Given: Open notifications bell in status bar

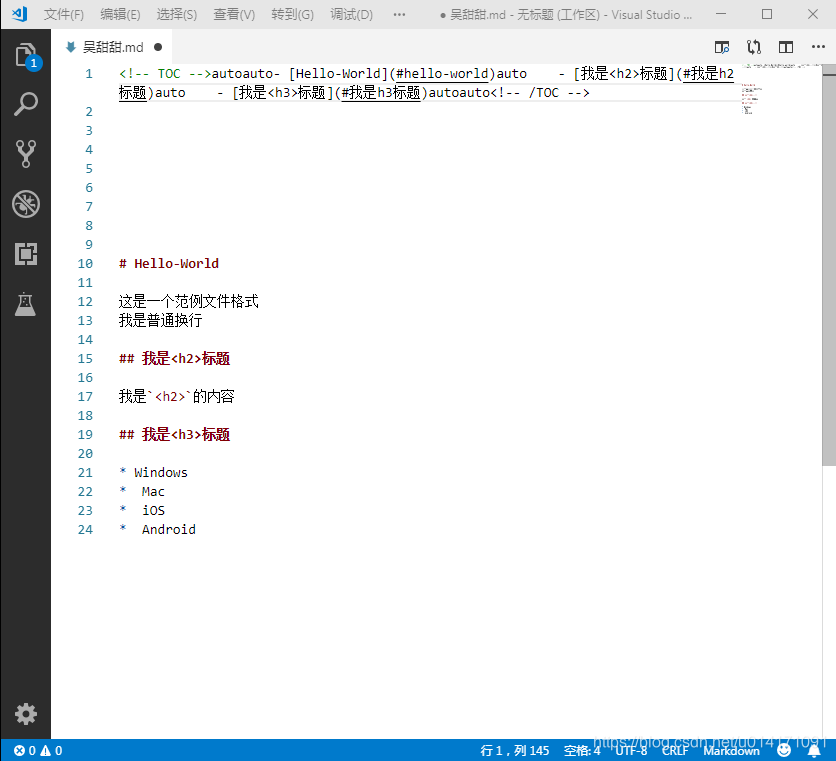Looking at the screenshot, I should [x=814, y=750].
